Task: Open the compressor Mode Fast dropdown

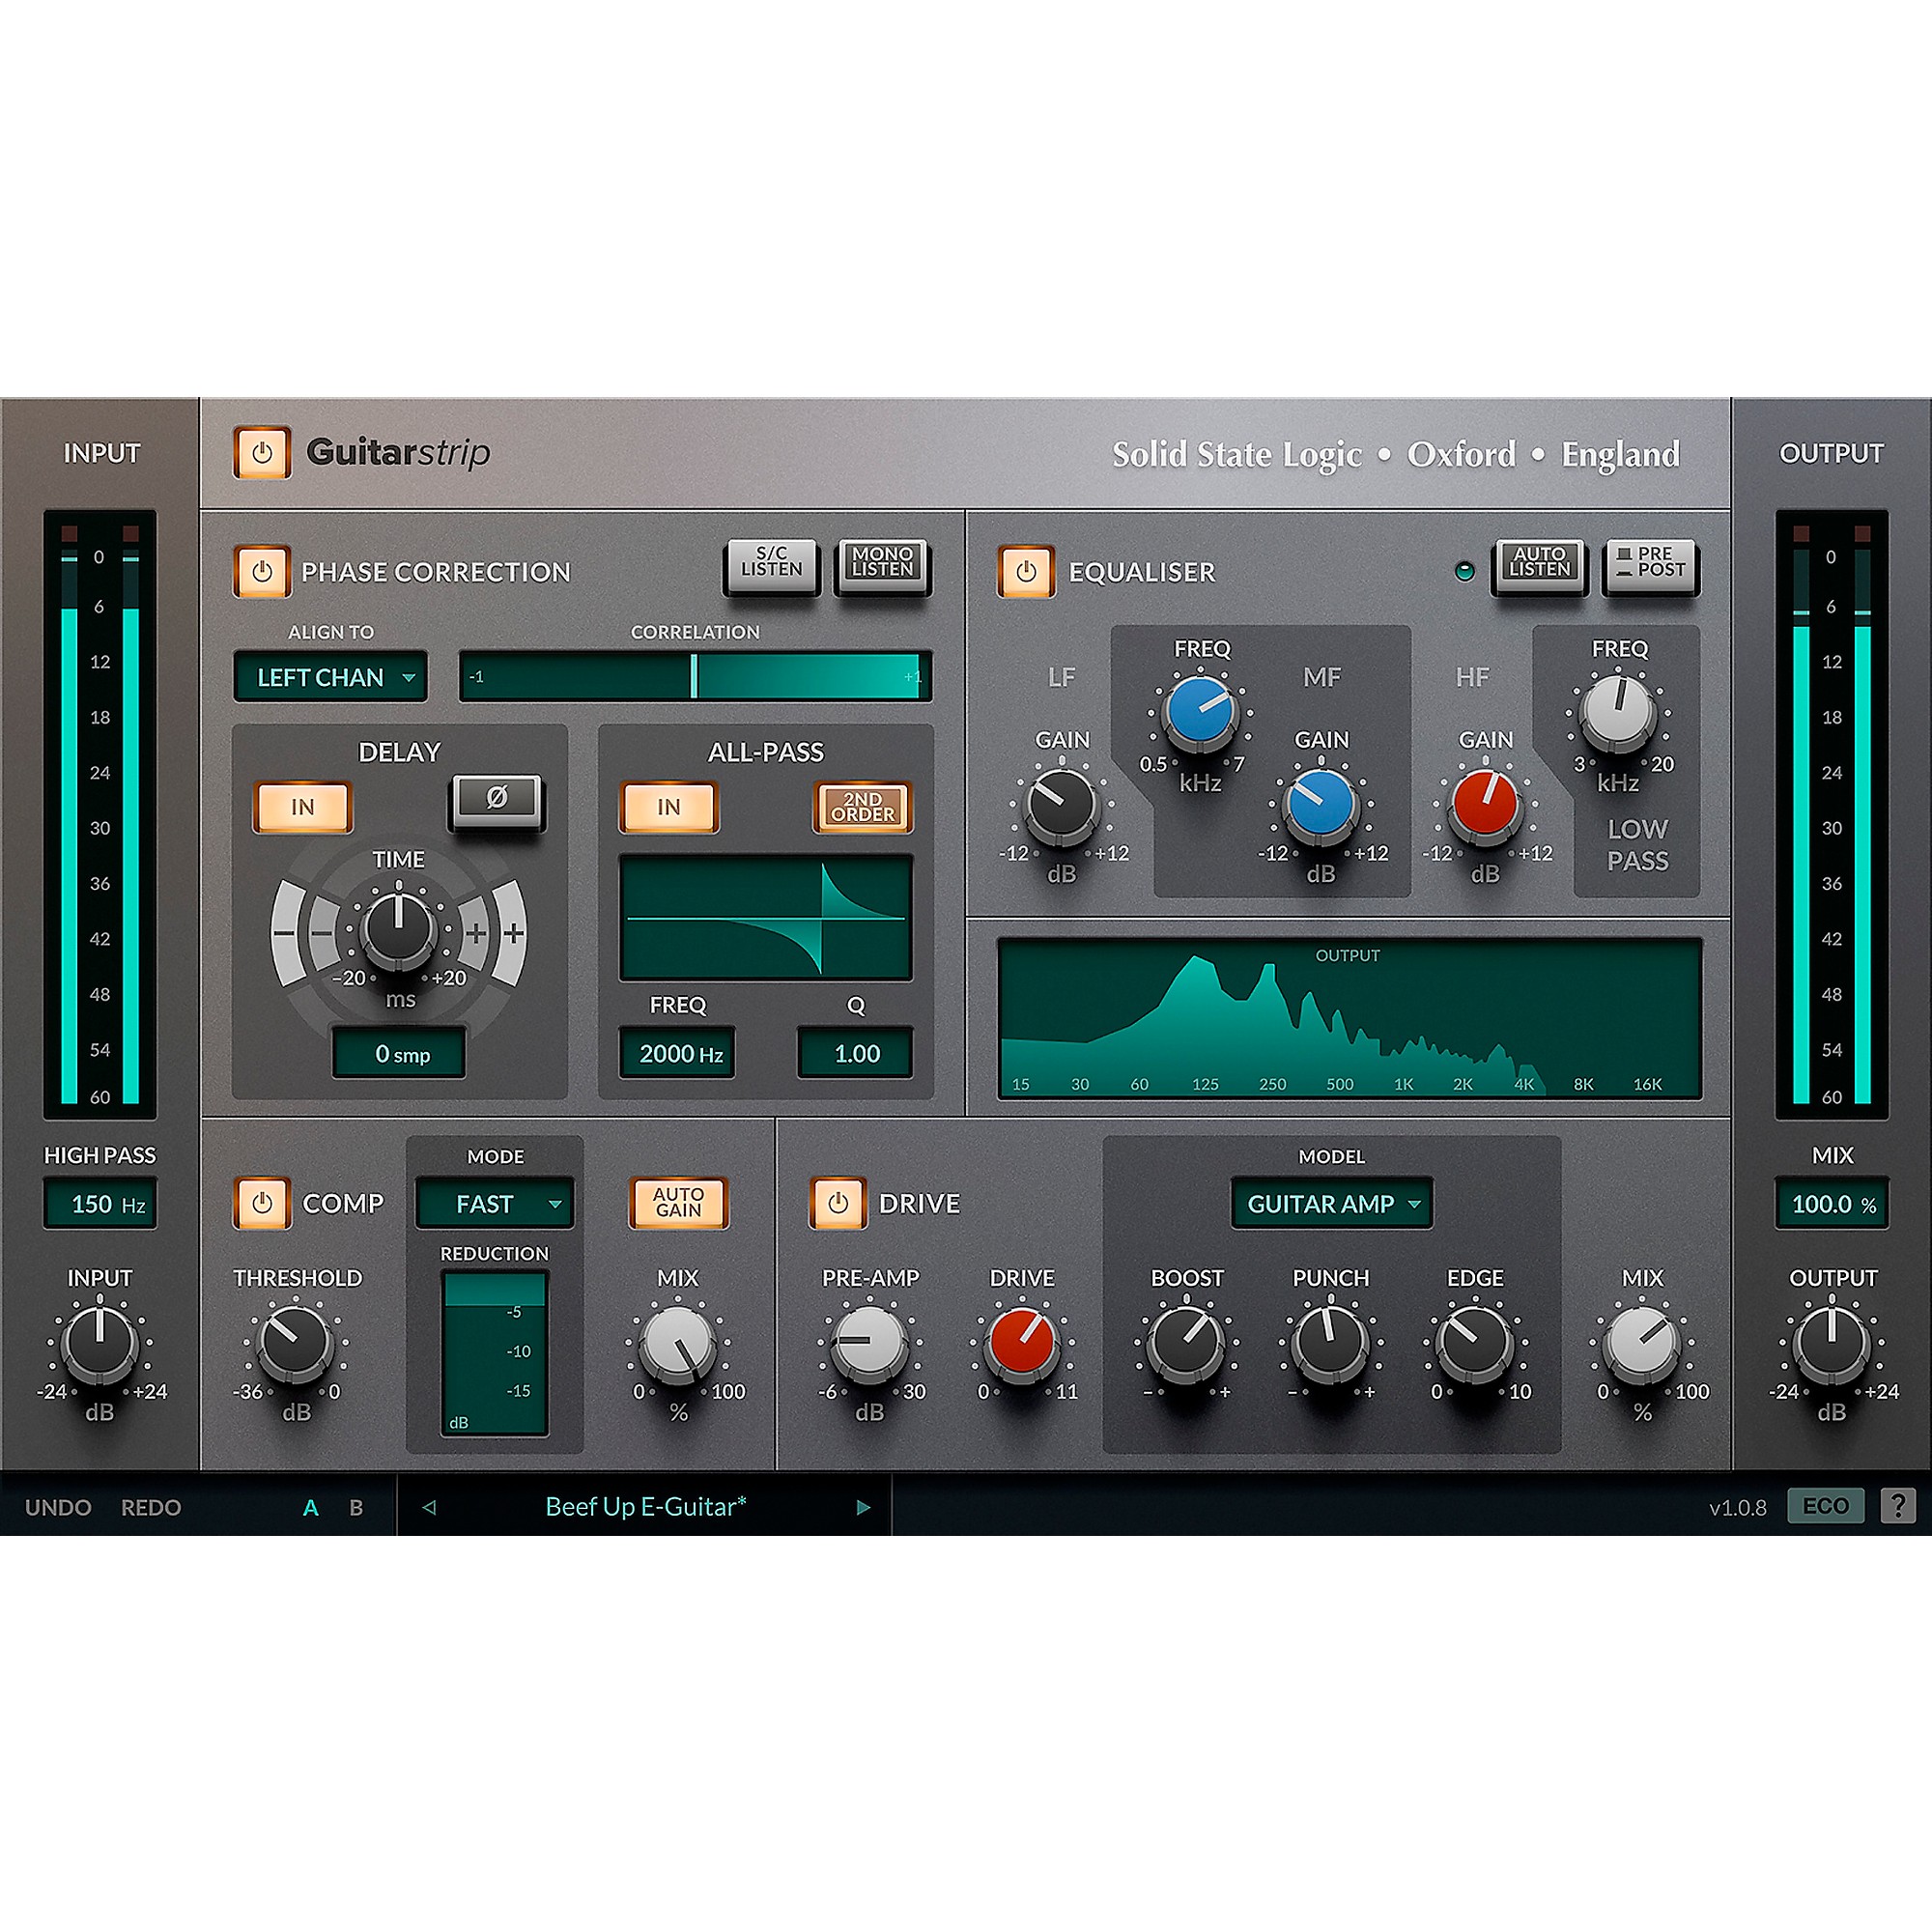Action: pyautogui.click(x=495, y=1204)
